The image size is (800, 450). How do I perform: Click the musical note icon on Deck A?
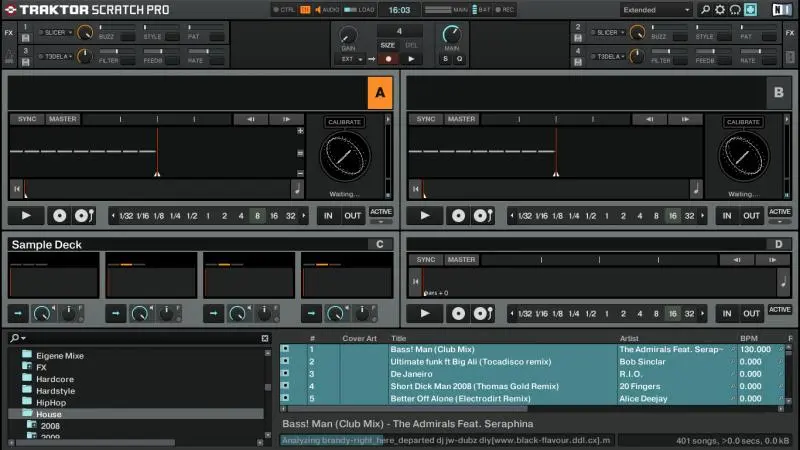tap(296, 188)
